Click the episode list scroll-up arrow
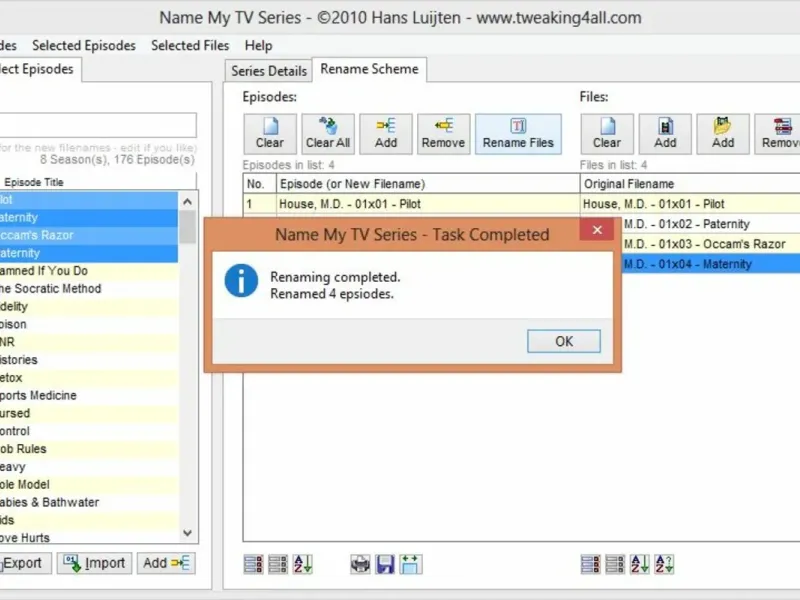Image resolution: width=800 pixels, height=600 pixels. coord(187,202)
